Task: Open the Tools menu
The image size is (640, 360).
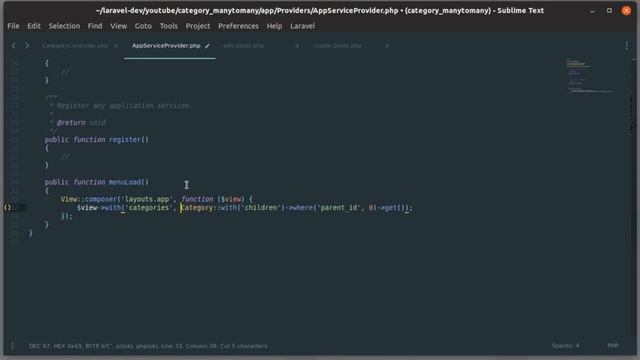Action: [169, 26]
